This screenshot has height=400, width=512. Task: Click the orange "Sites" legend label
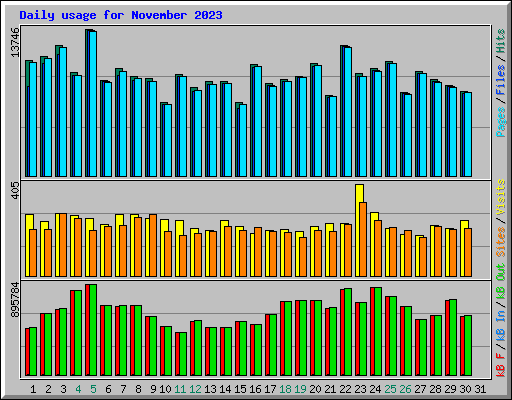pos(500,242)
